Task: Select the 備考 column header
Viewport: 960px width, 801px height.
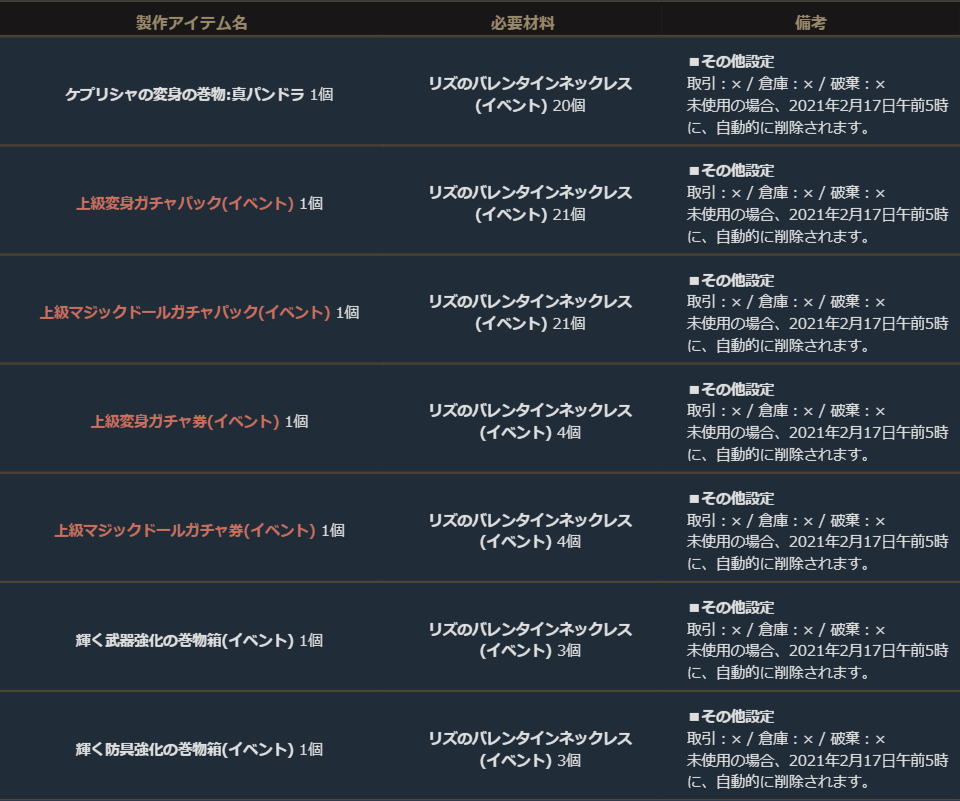Action: point(810,22)
